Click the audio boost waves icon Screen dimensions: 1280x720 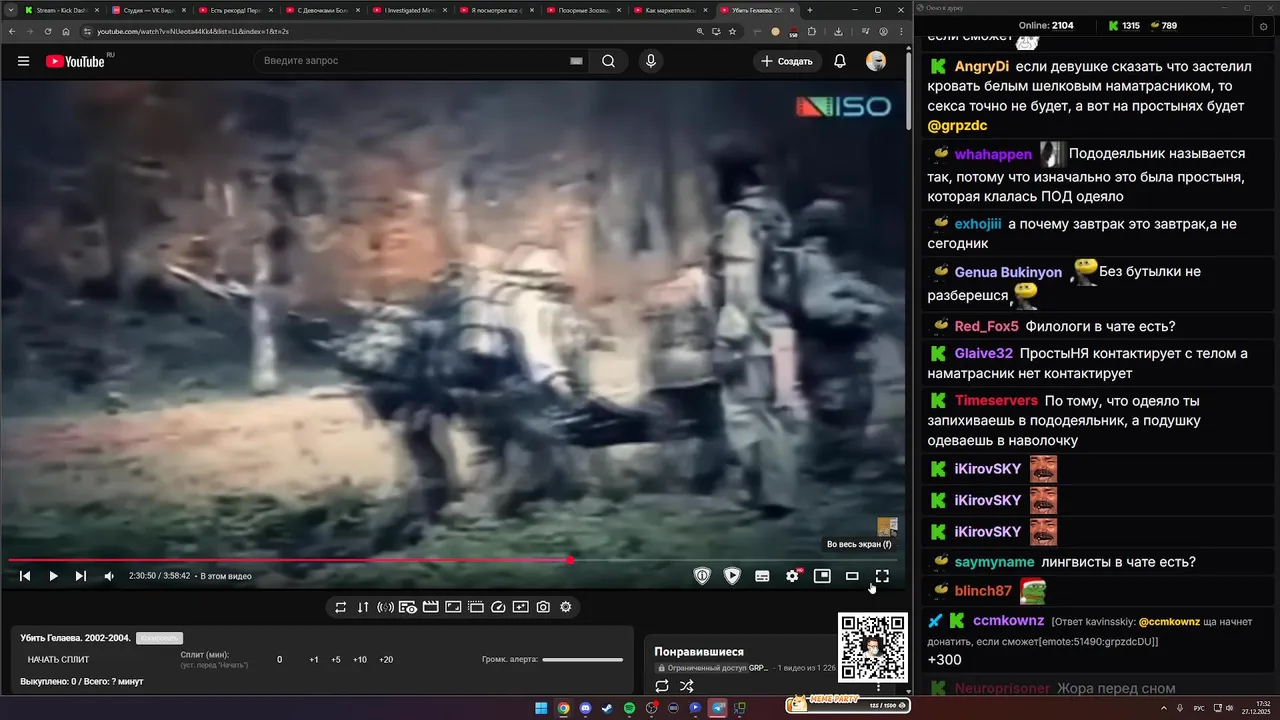(x=385, y=607)
